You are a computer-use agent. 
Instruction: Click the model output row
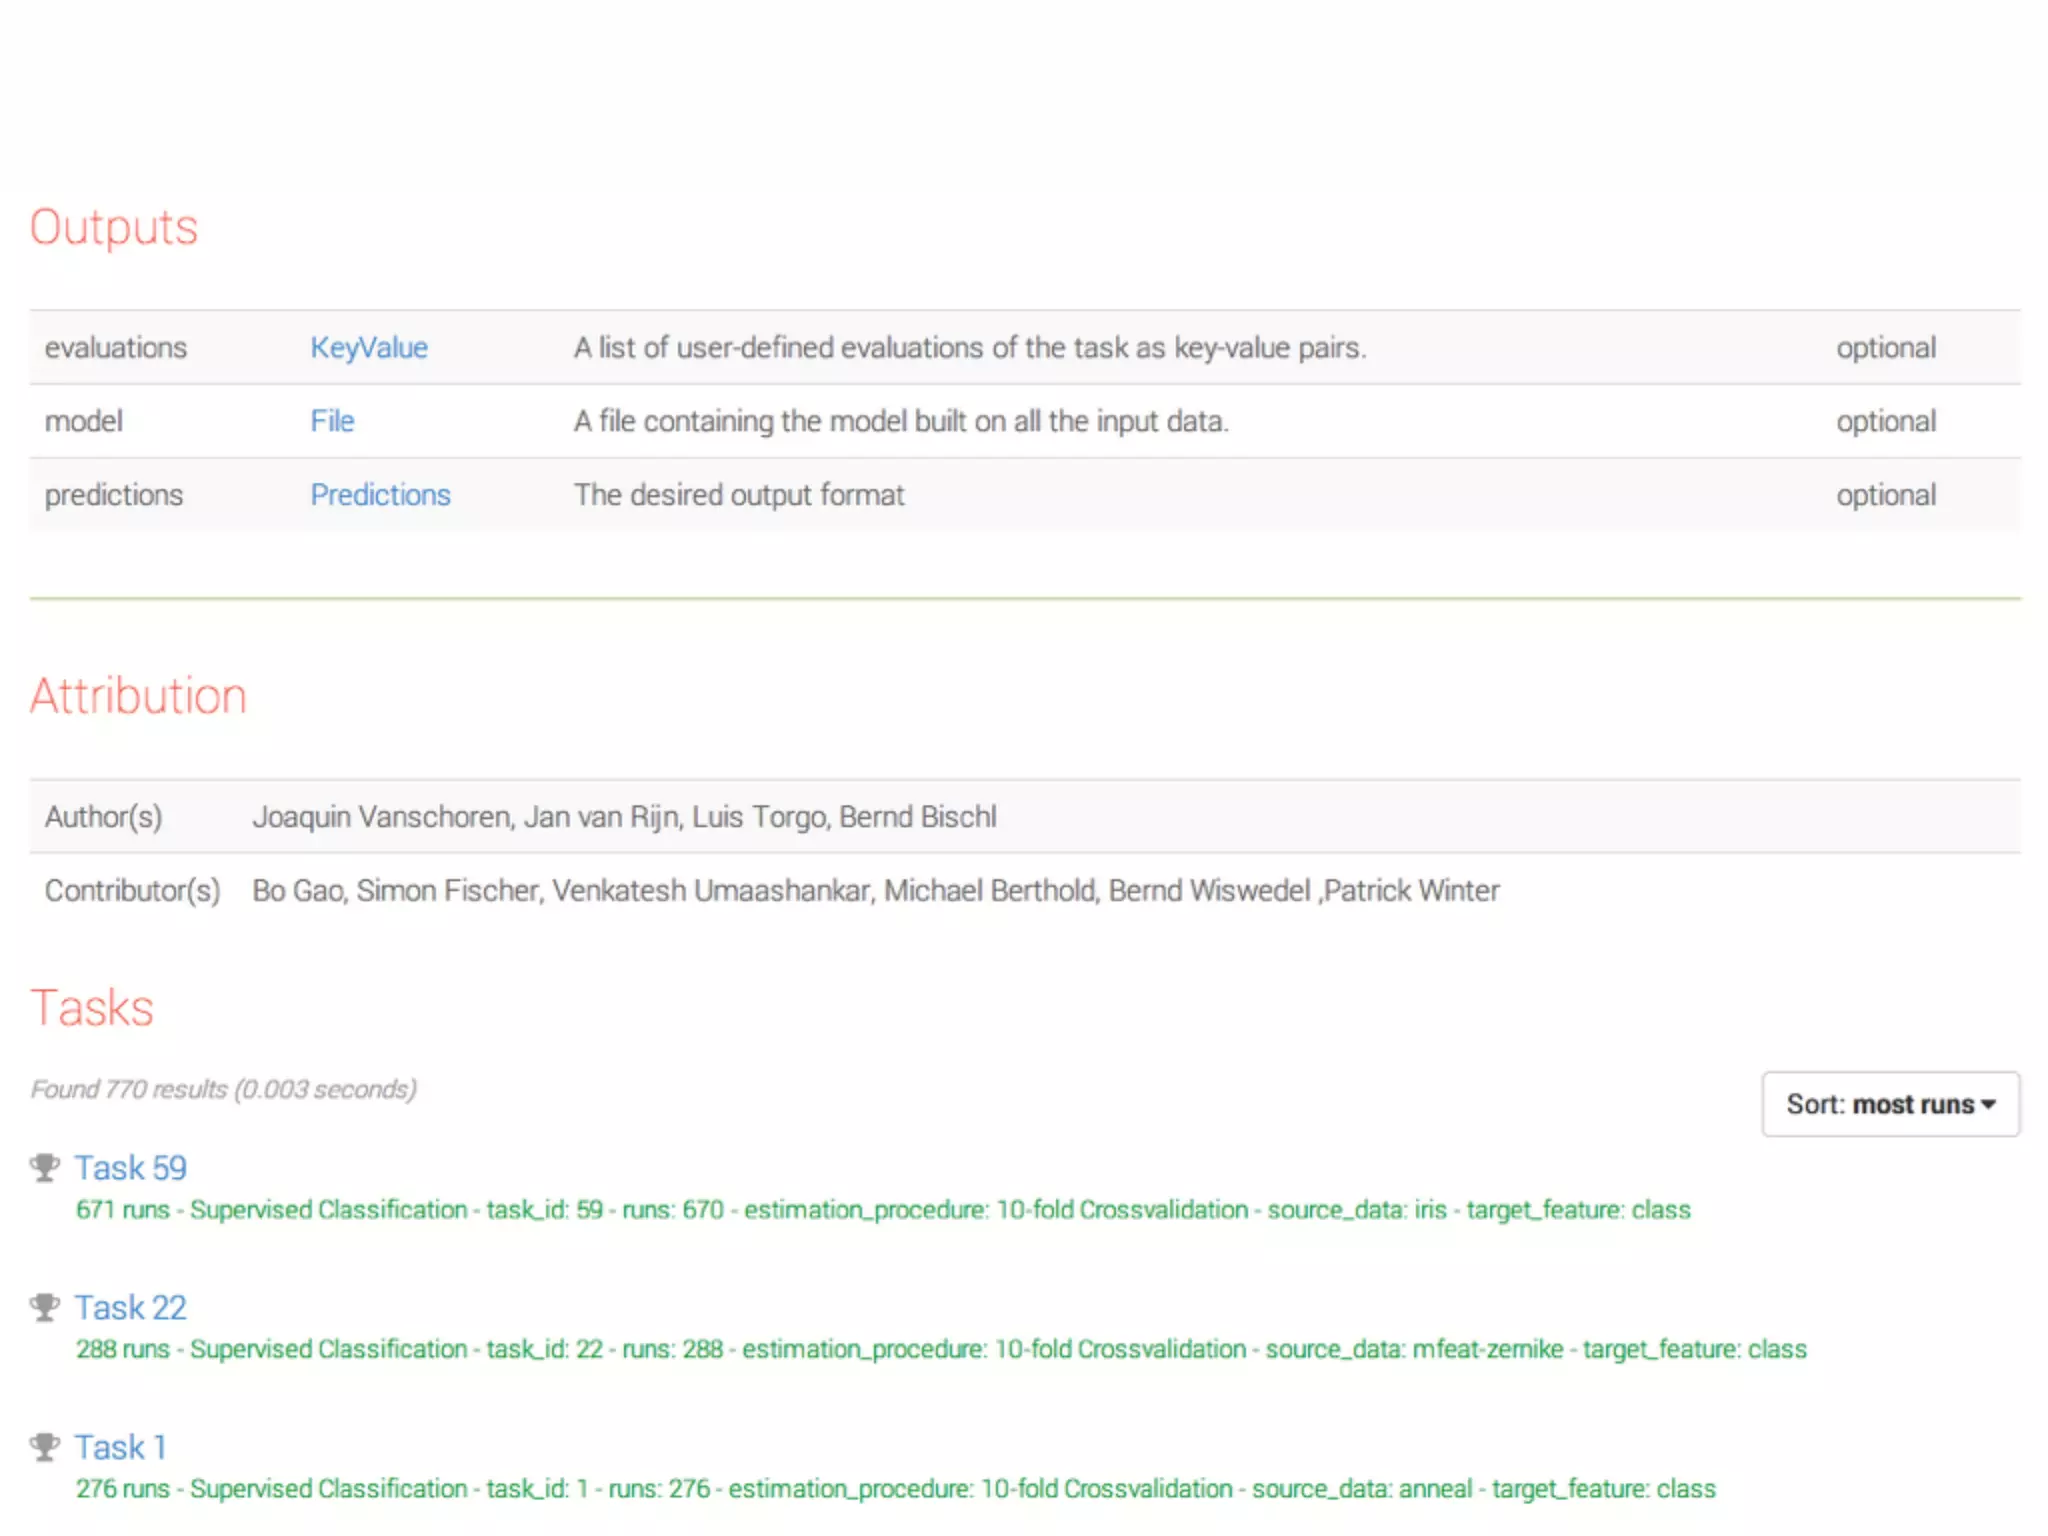[x=84, y=421]
